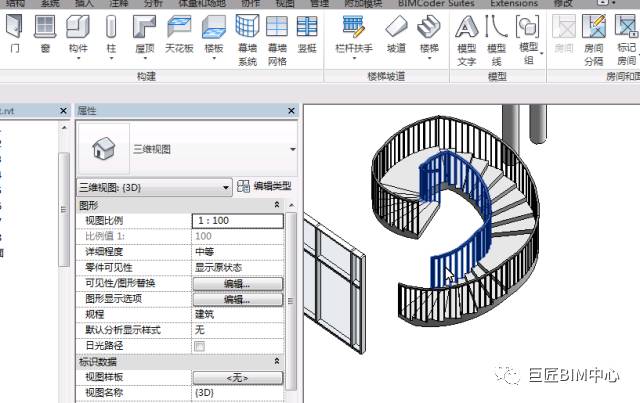The width and height of the screenshot is (640, 403).
Task: Open the Model Group (模型组) dropdown arrow
Action: (542, 53)
